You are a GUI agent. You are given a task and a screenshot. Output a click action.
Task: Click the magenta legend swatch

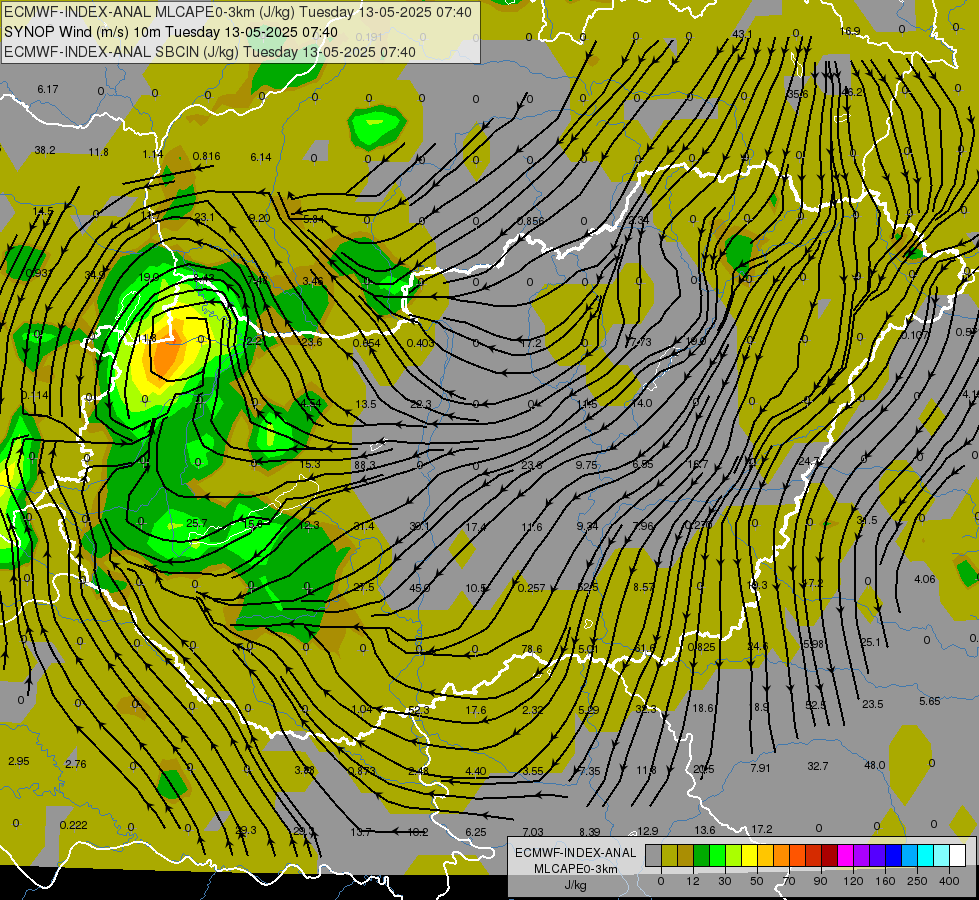coord(845,856)
